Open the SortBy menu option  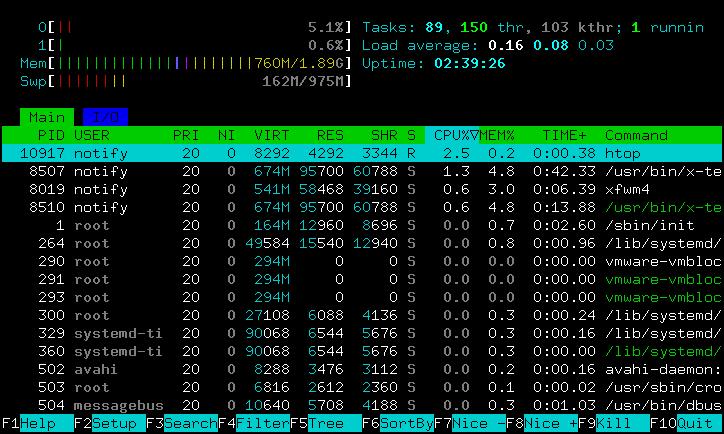pyautogui.click(x=398, y=423)
